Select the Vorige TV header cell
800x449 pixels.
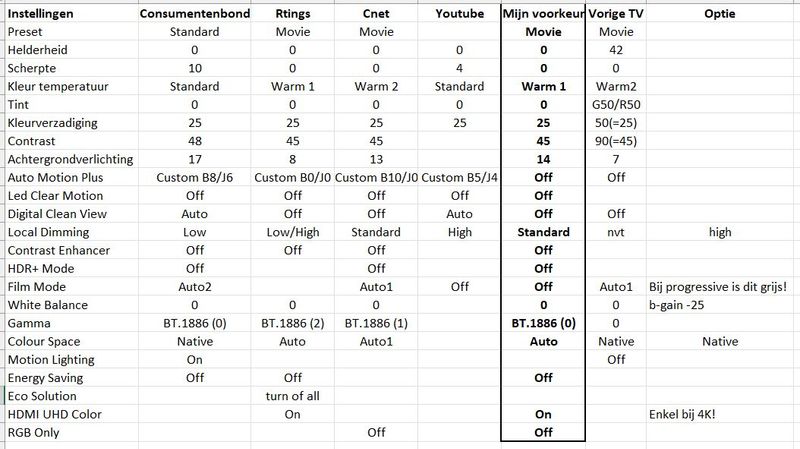tap(615, 13)
